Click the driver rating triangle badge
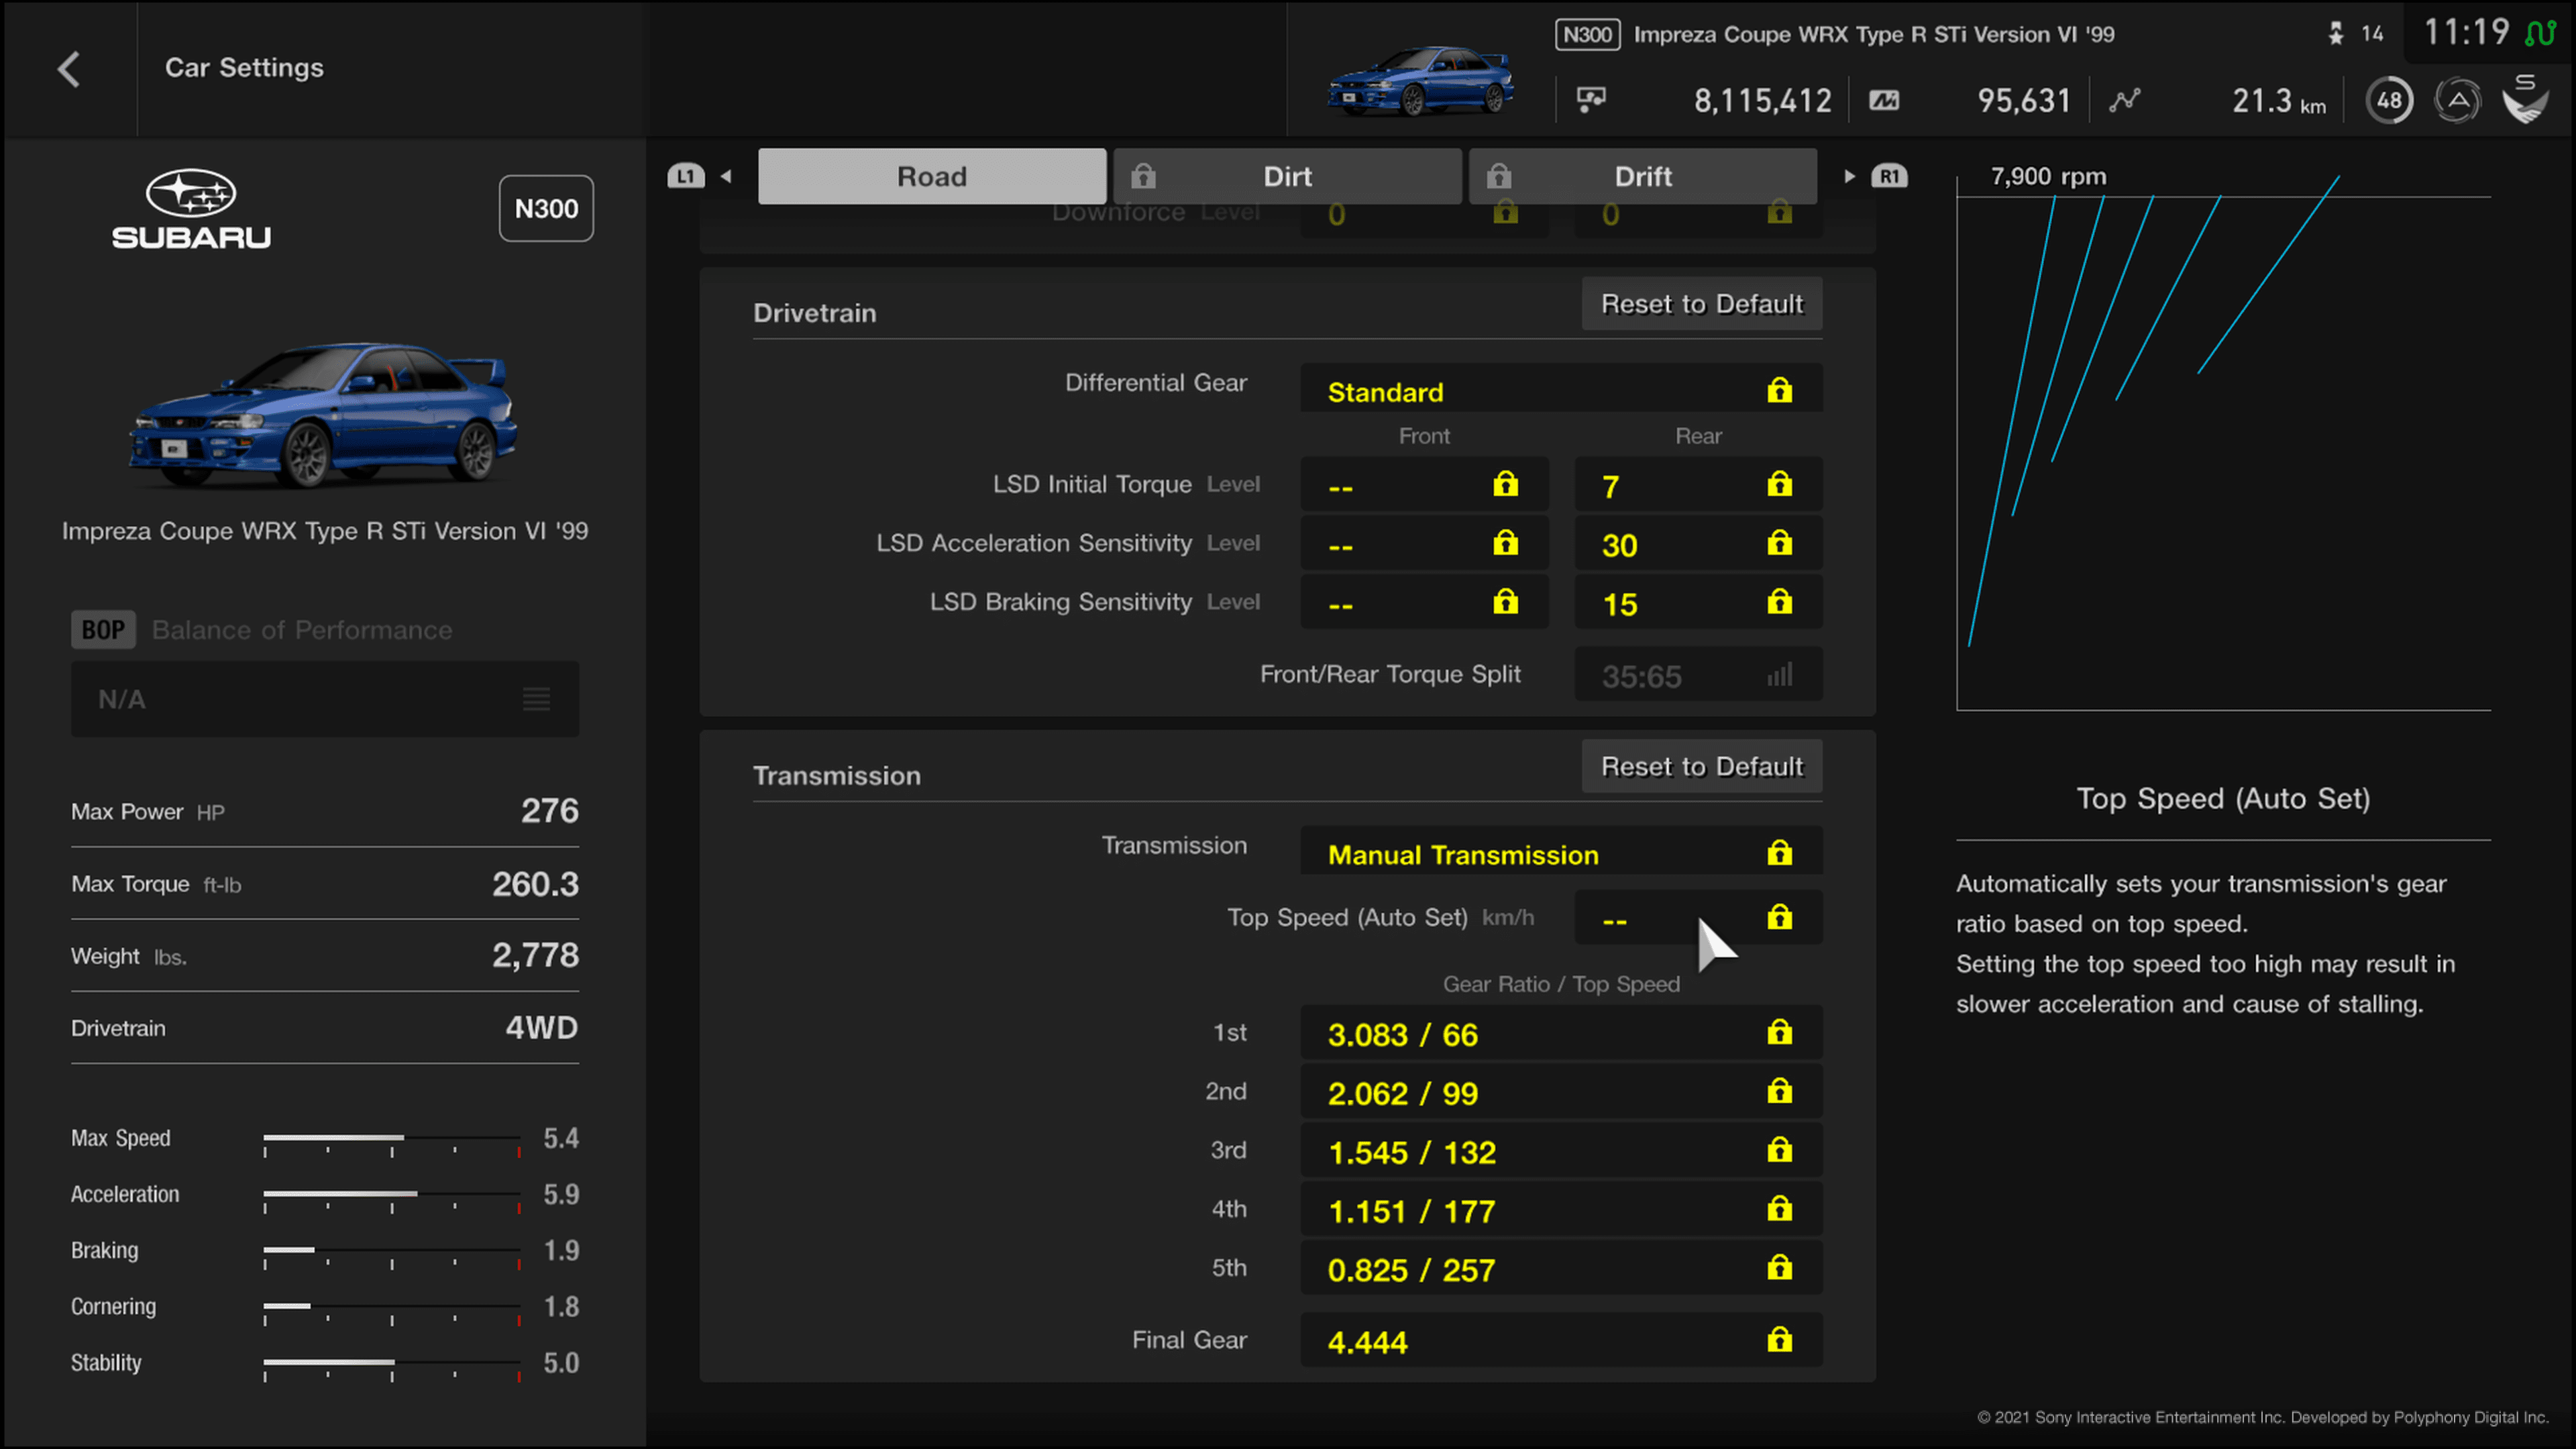The width and height of the screenshot is (2576, 1449). [x=2458, y=100]
